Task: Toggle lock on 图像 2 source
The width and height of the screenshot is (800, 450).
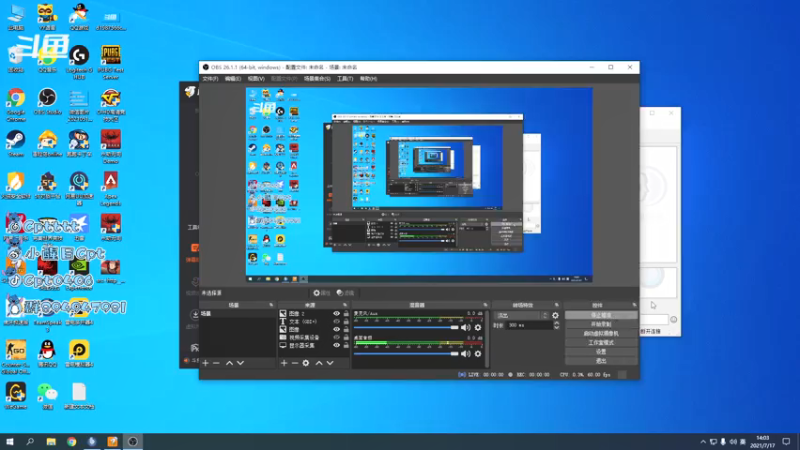Action: point(346,314)
